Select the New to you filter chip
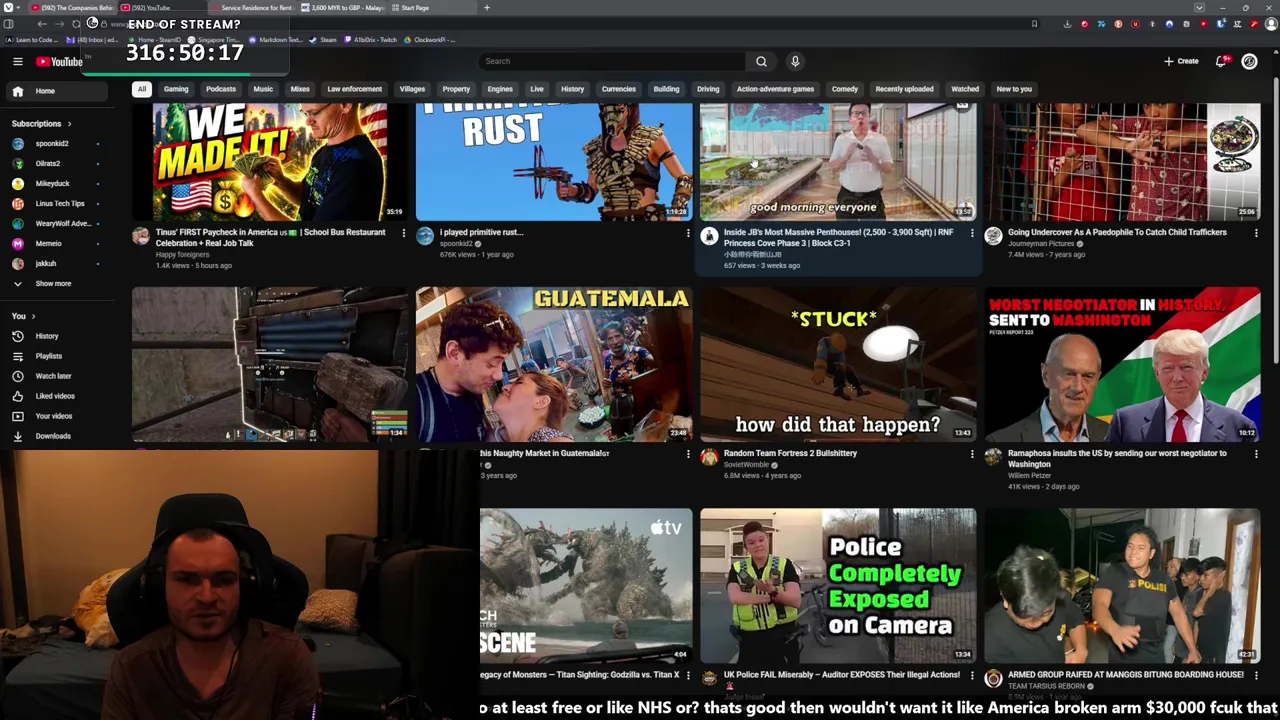Image resolution: width=1280 pixels, height=720 pixels. [x=1014, y=89]
